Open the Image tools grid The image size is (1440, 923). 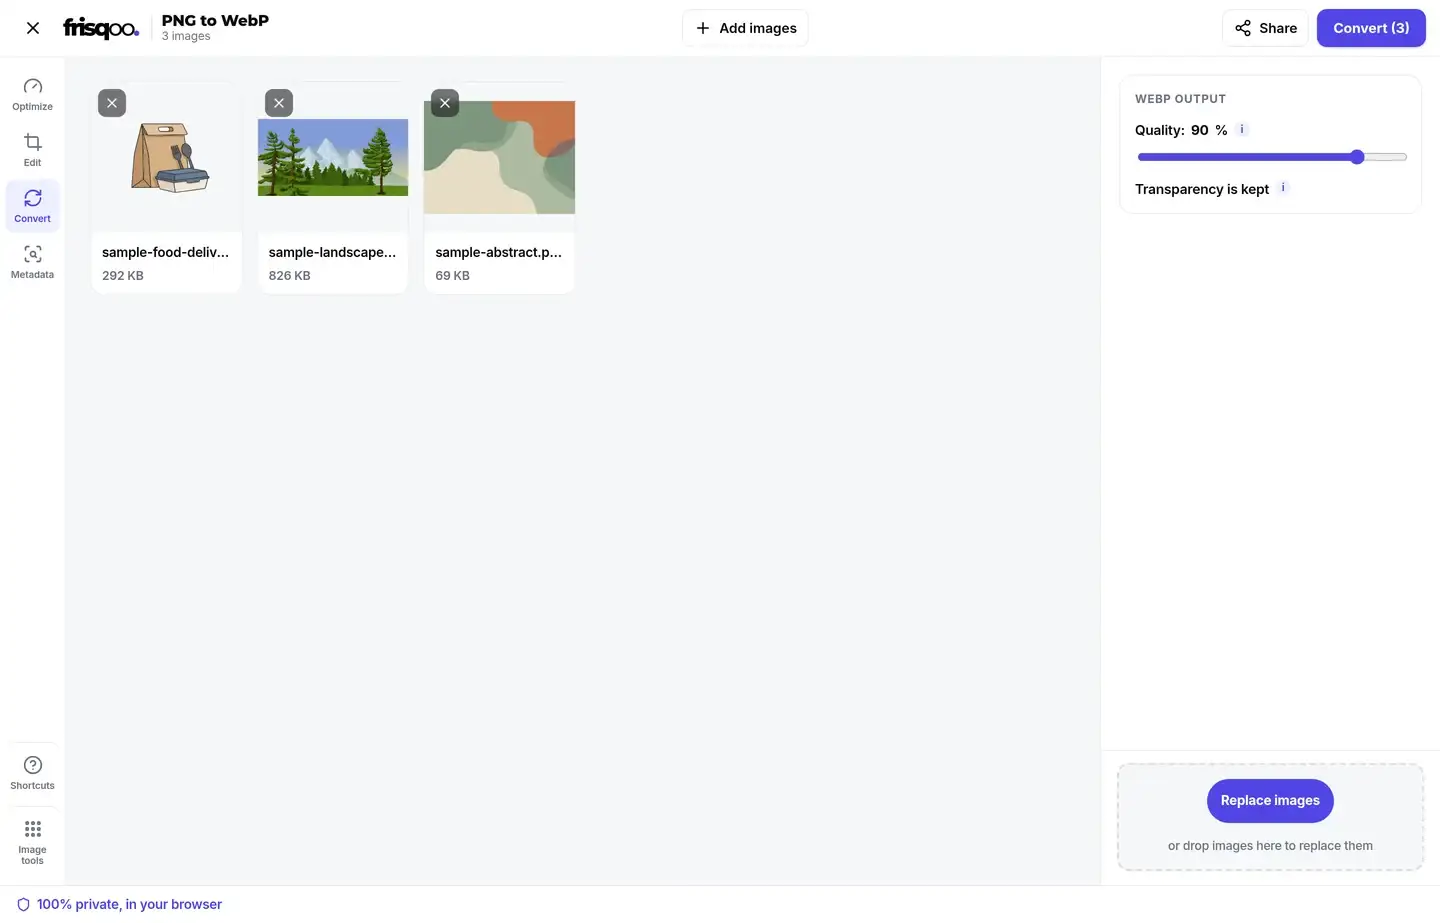[x=33, y=841]
